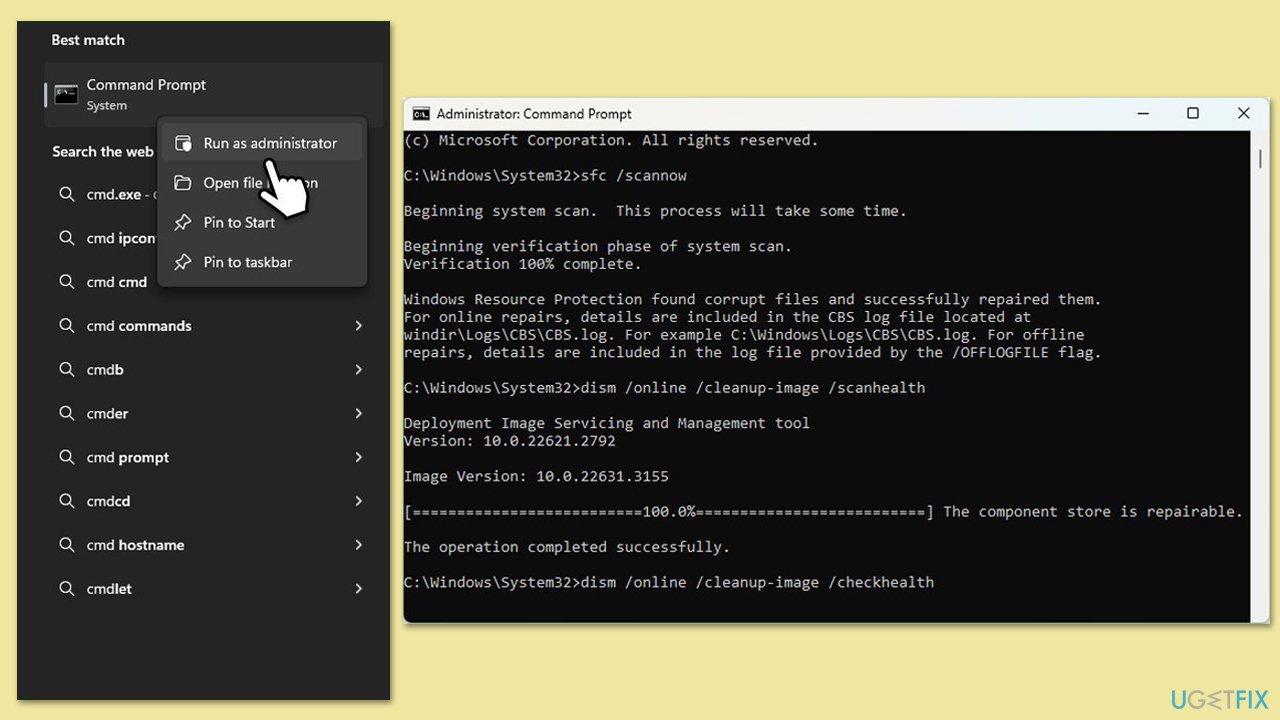Screen dimensions: 1280x720
Task: Click the Pin to Start pin icon
Action: coord(183,222)
